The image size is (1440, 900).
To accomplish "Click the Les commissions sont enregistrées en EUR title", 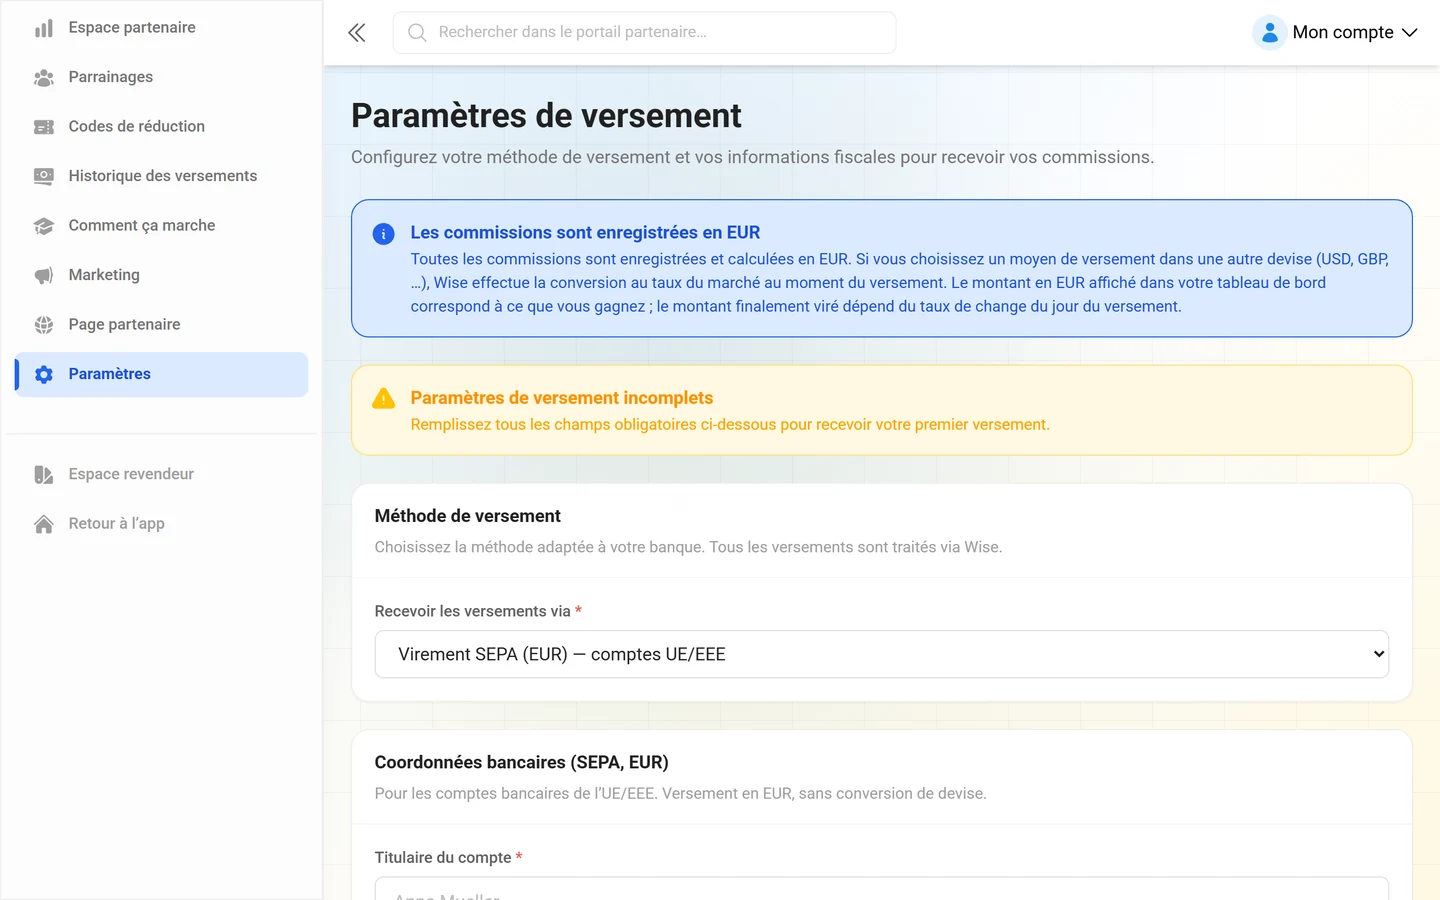I will pos(585,233).
